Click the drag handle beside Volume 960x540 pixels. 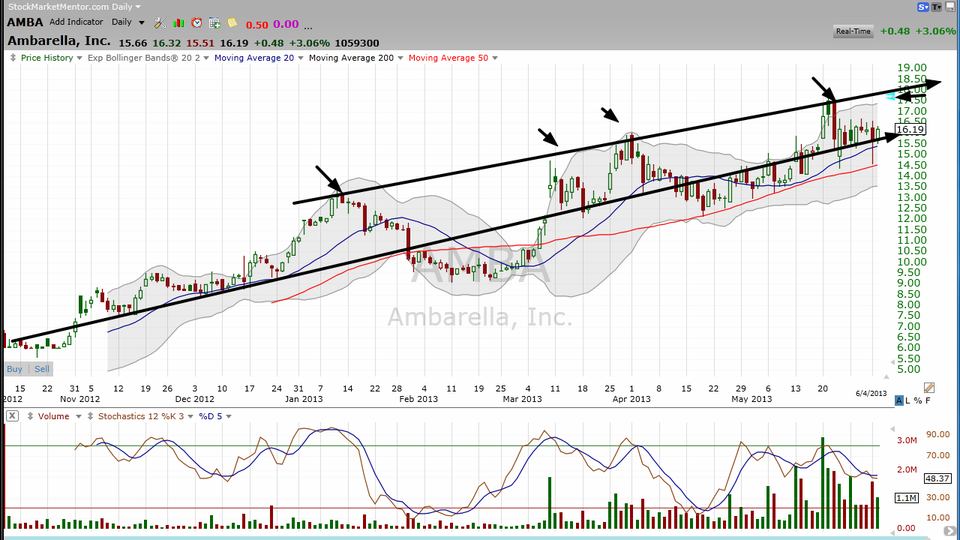tap(30, 416)
